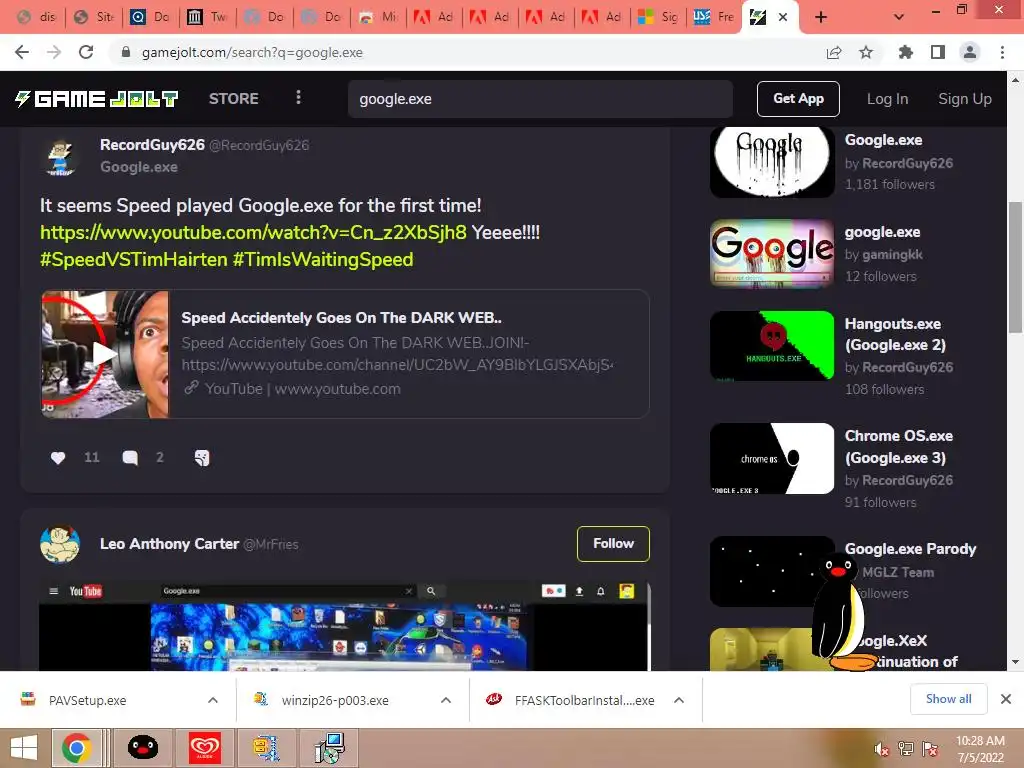
Task: Click the muted volume tray icon
Action: point(881,749)
